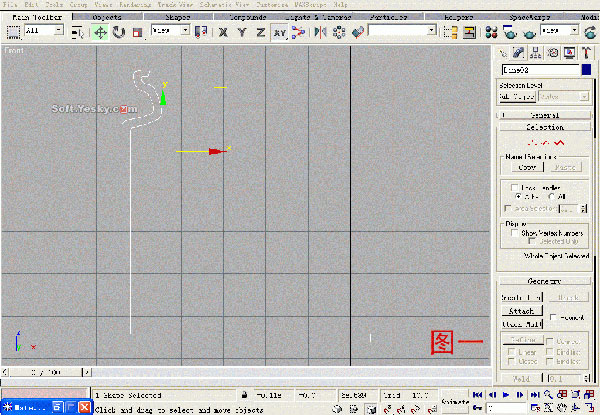The image size is (600, 415).
Task: Restrict movement to the X axis
Action: coord(223,33)
